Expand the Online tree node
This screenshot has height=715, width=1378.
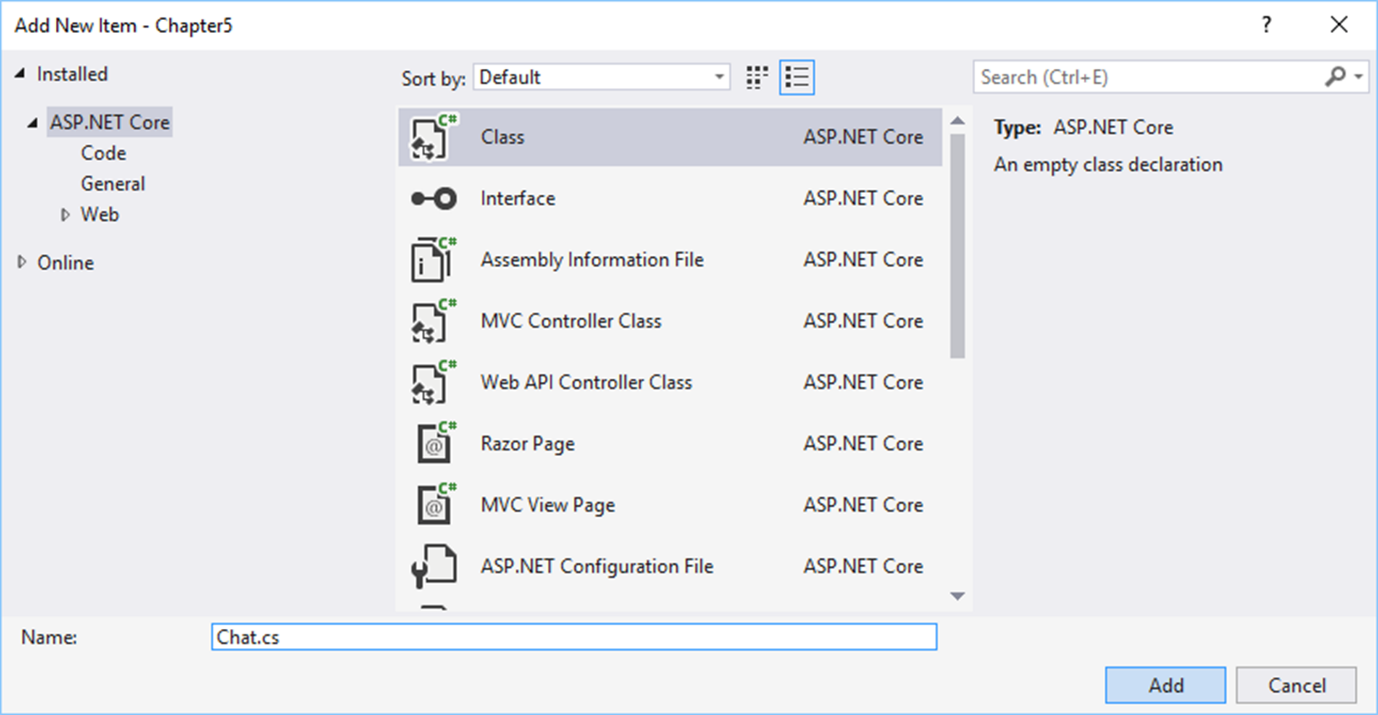coord(21,262)
